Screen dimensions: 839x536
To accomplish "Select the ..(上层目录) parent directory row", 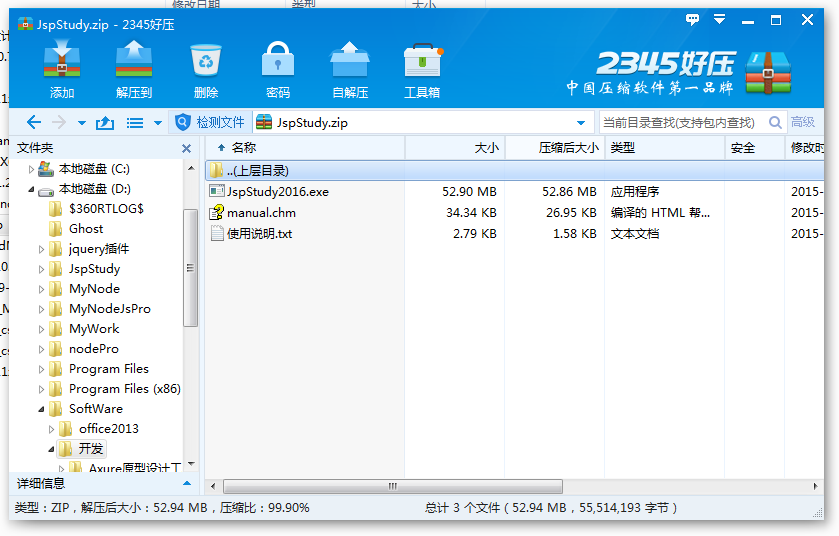I will [x=514, y=171].
